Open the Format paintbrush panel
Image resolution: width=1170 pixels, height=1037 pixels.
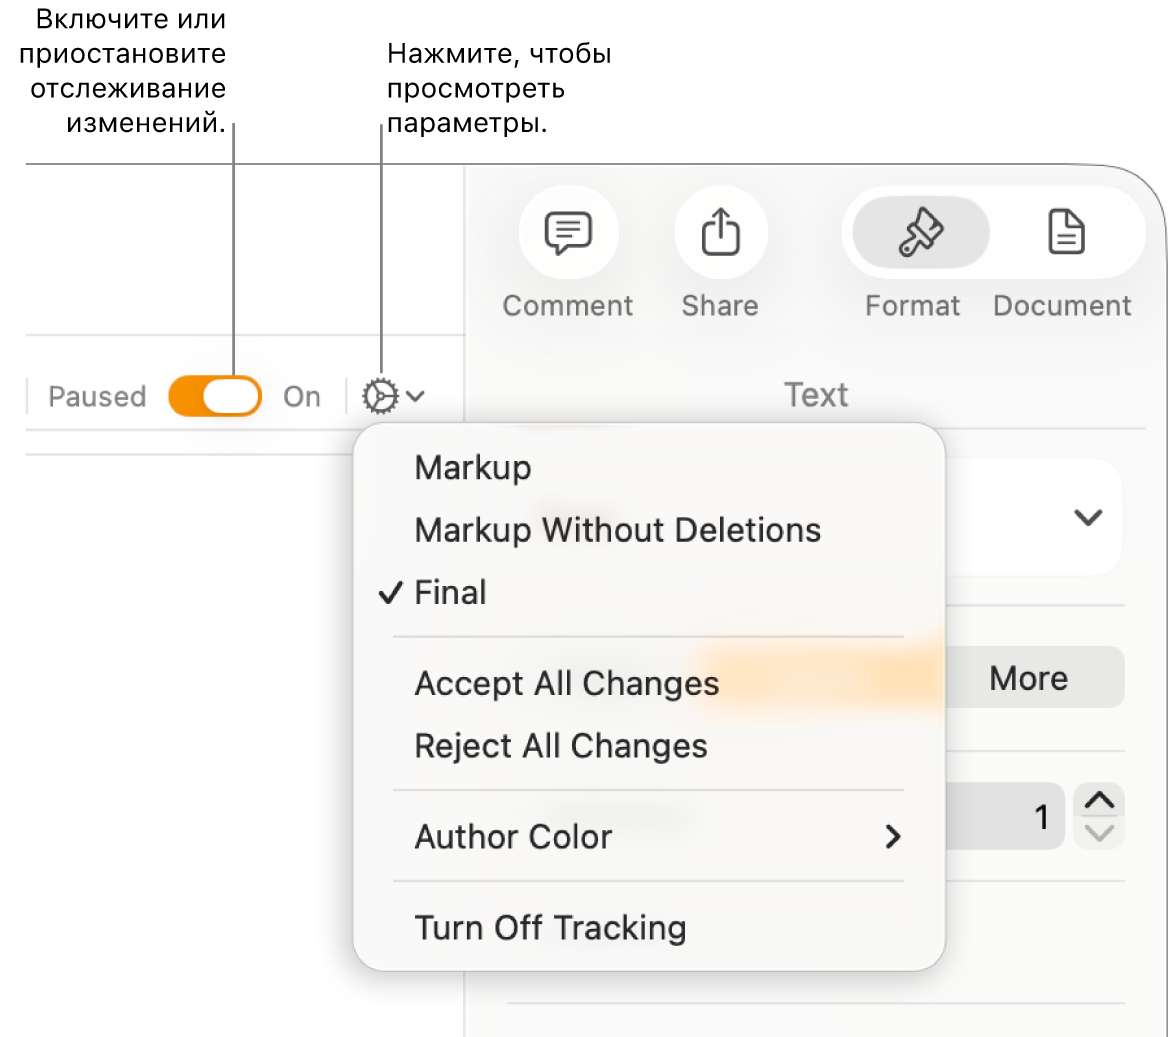(920, 233)
